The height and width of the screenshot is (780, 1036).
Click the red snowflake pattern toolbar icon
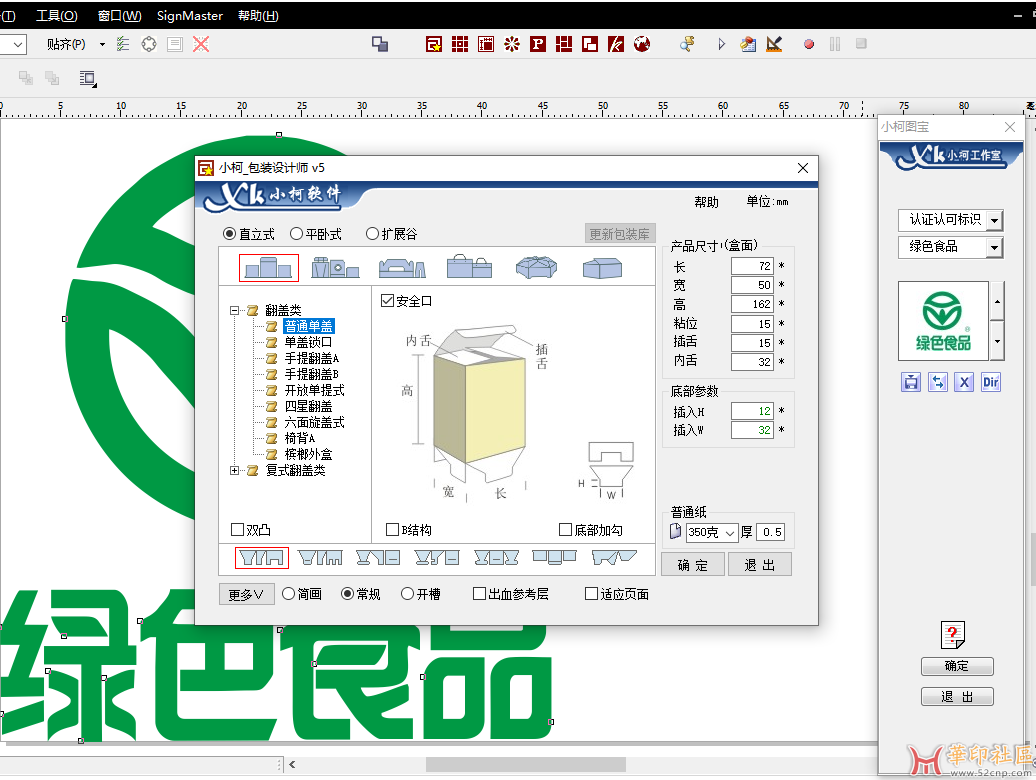coord(512,44)
